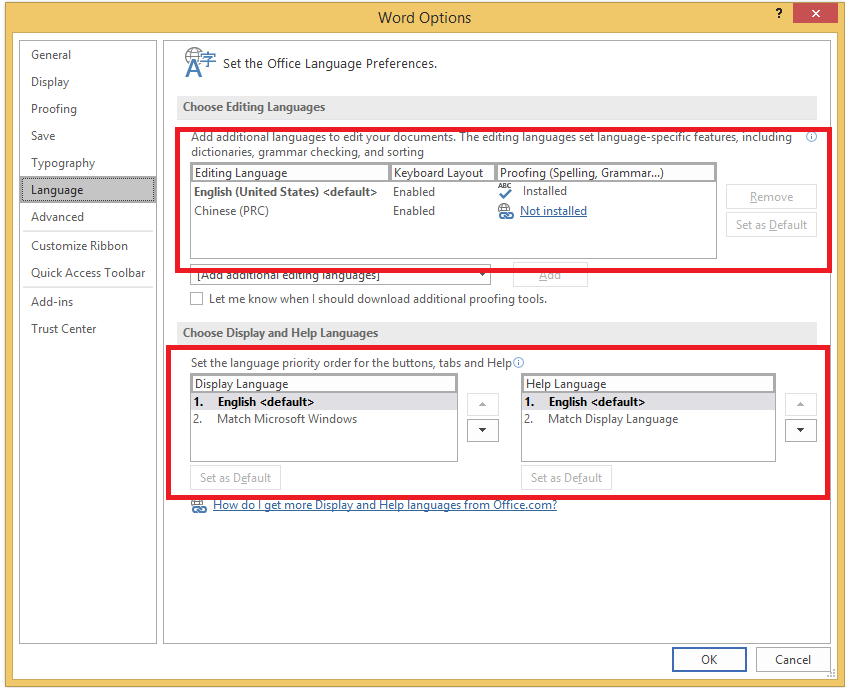Click the globe link icon next to Not installed
Viewport: 845px width, 688px height.
pos(505,211)
